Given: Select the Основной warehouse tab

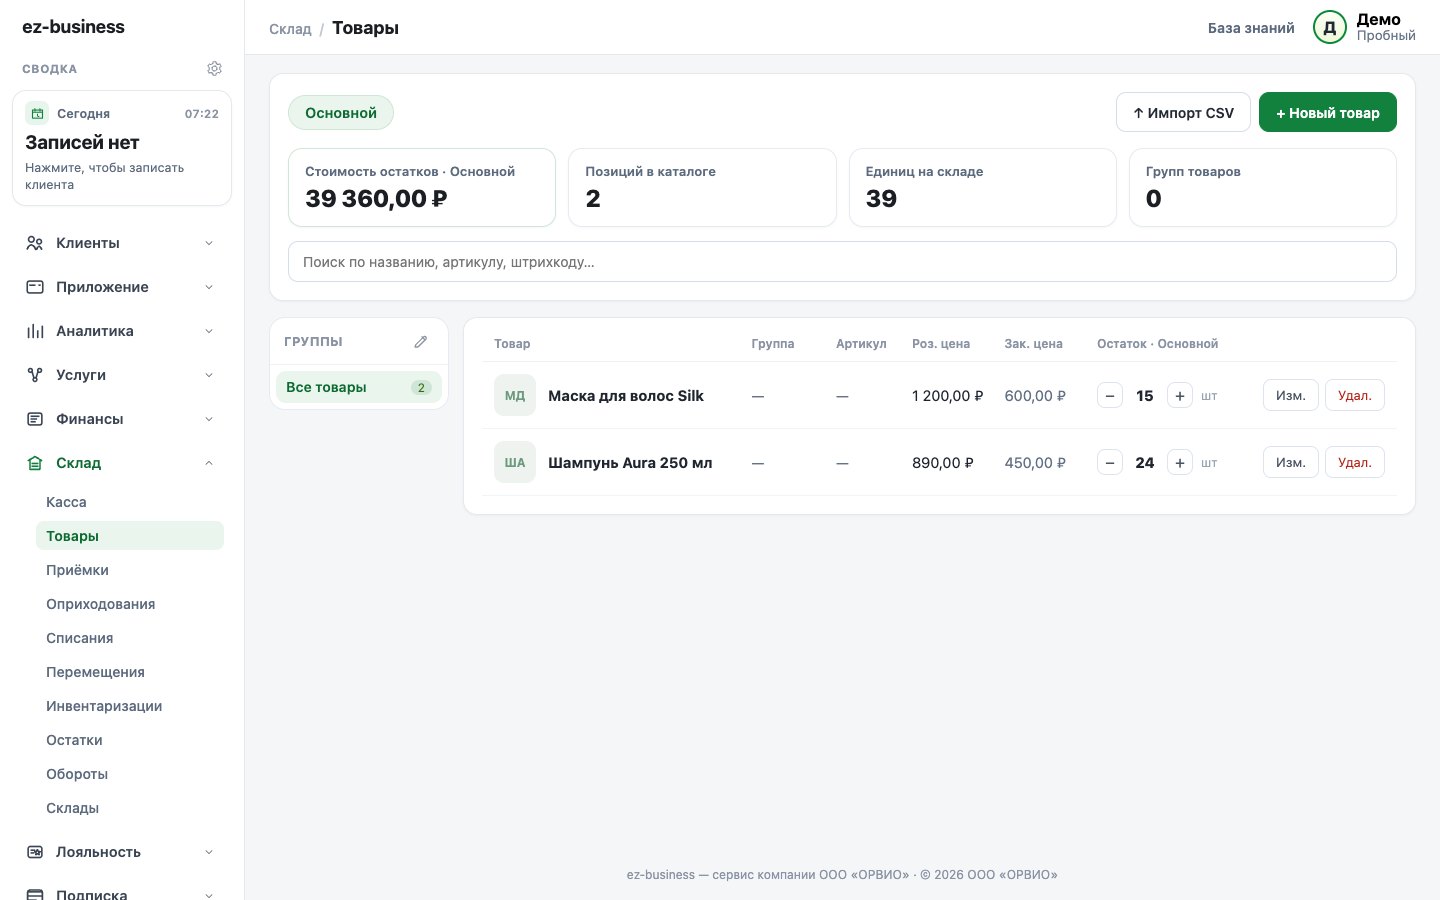Looking at the screenshot, I should 341,113.
